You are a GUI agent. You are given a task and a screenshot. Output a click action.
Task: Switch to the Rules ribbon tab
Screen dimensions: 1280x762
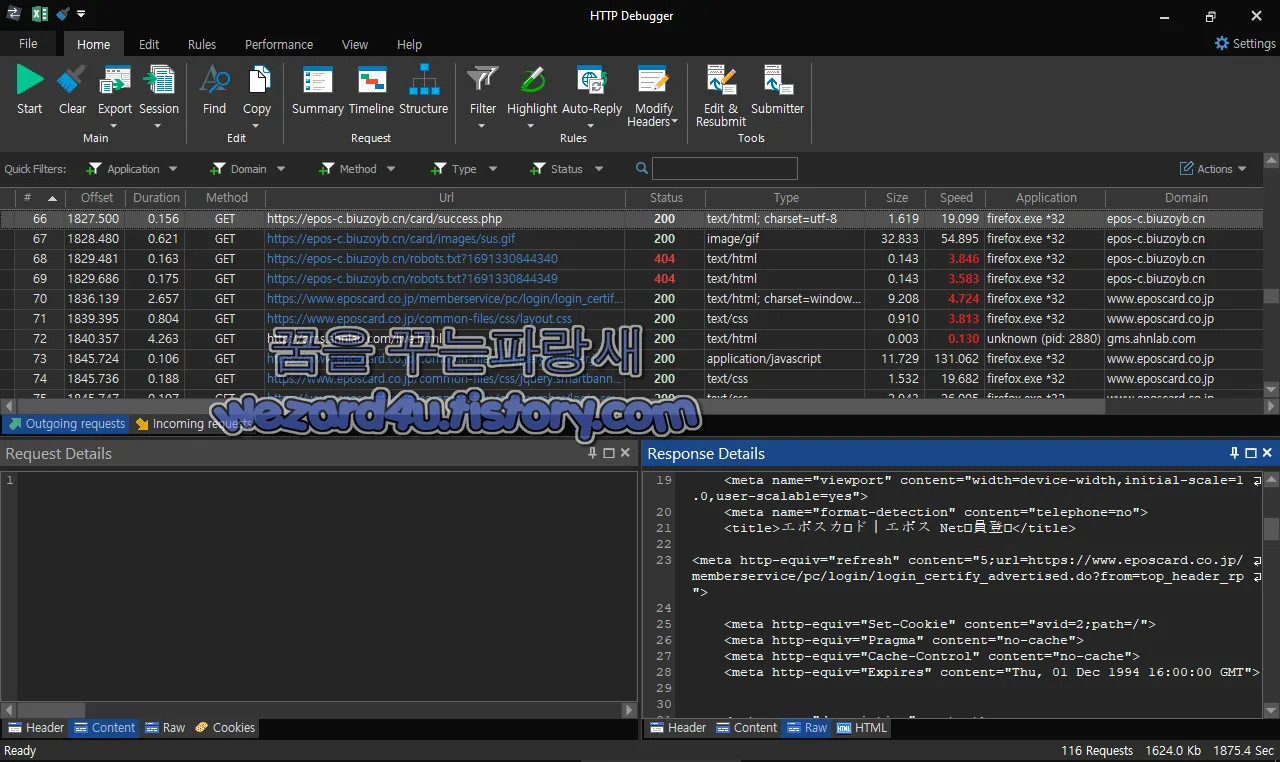click(202, 44)
